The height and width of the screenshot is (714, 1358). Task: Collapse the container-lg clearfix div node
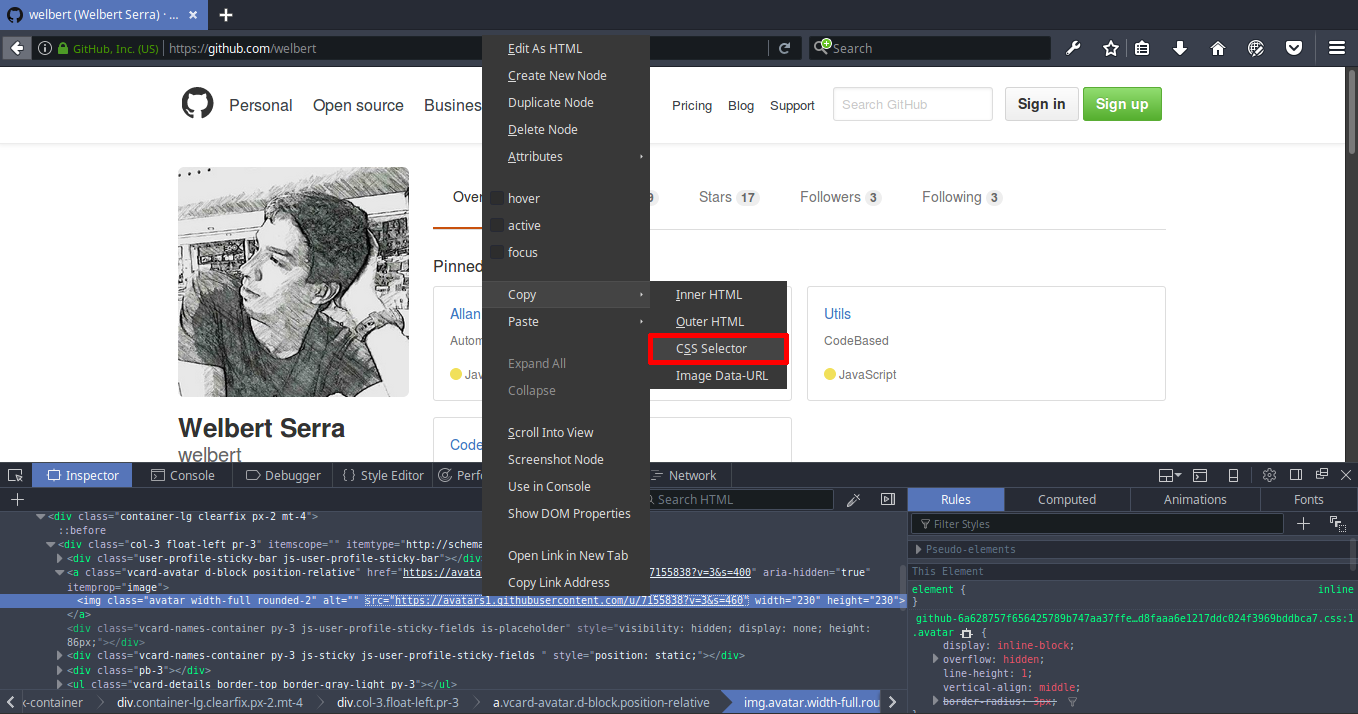point(40,517)
